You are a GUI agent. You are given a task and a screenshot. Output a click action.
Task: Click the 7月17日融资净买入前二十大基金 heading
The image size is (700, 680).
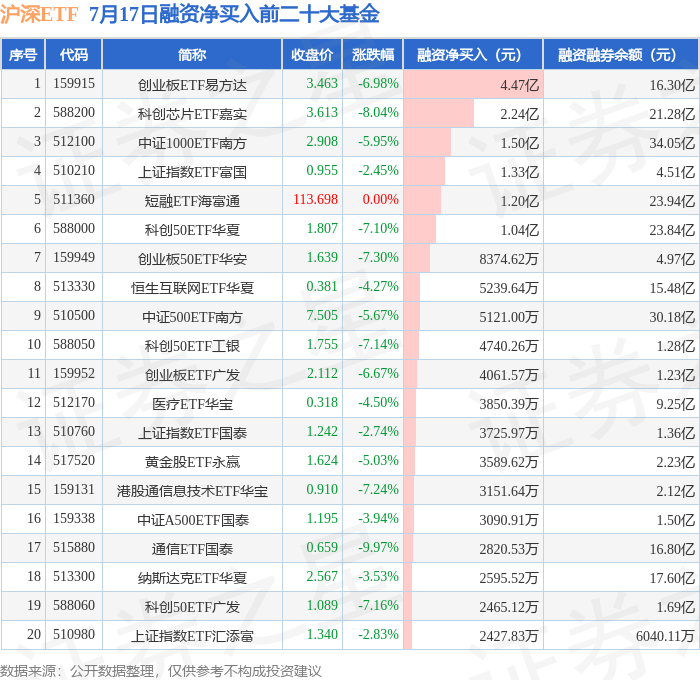(x=234, y=14)
